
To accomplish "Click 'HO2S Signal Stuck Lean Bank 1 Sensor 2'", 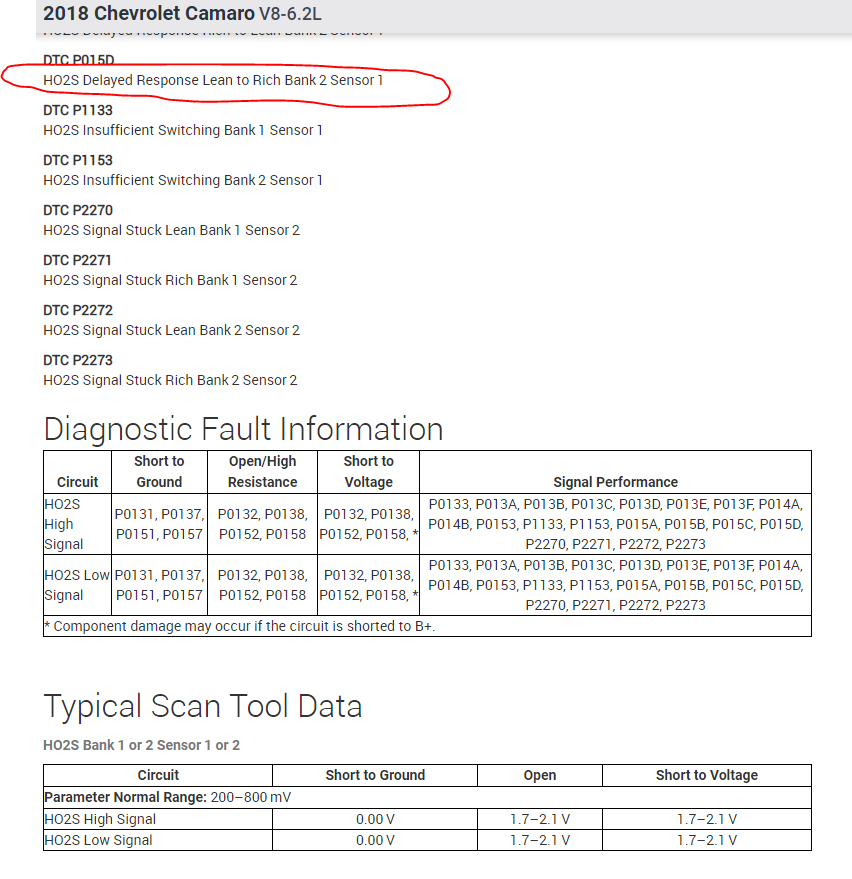I will (x=172, y=230).
